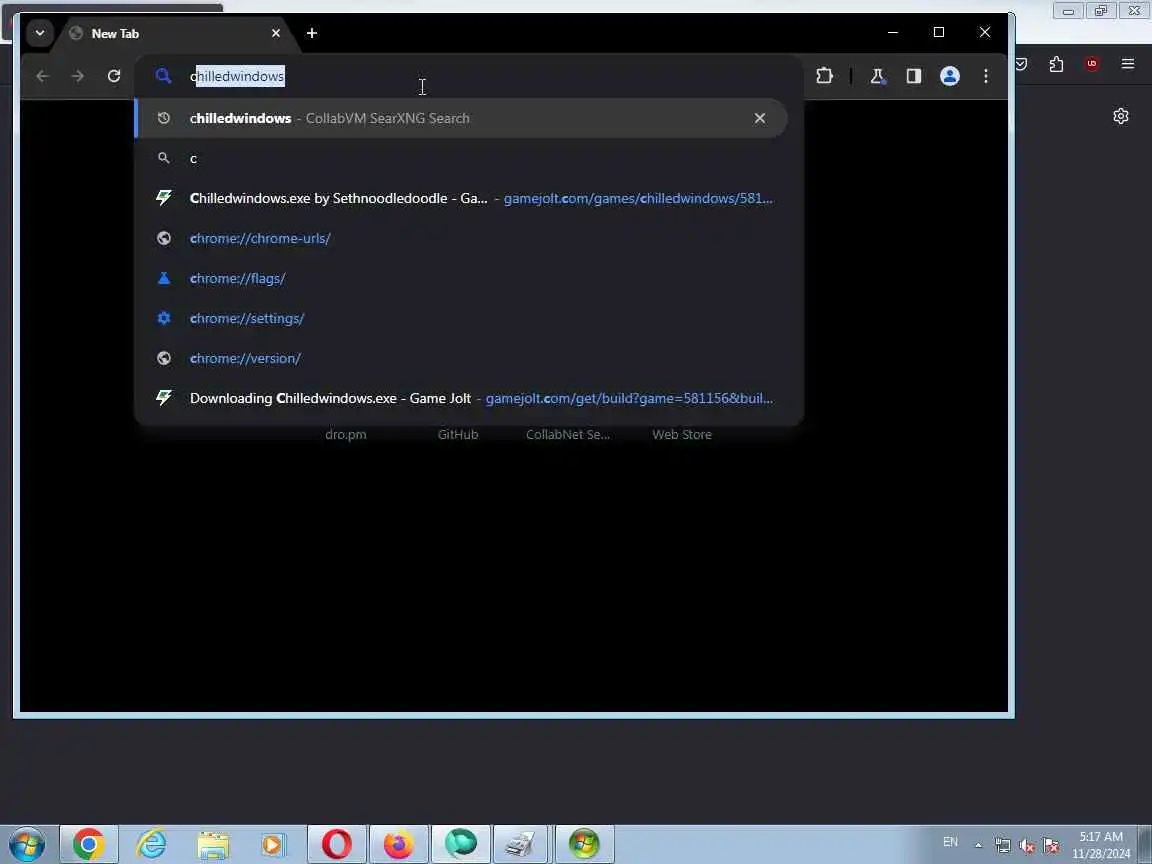This screenshot has width=1152, height=864.
Task: Launch Opera from the taskbar
Action: click(x=336, y=844)
